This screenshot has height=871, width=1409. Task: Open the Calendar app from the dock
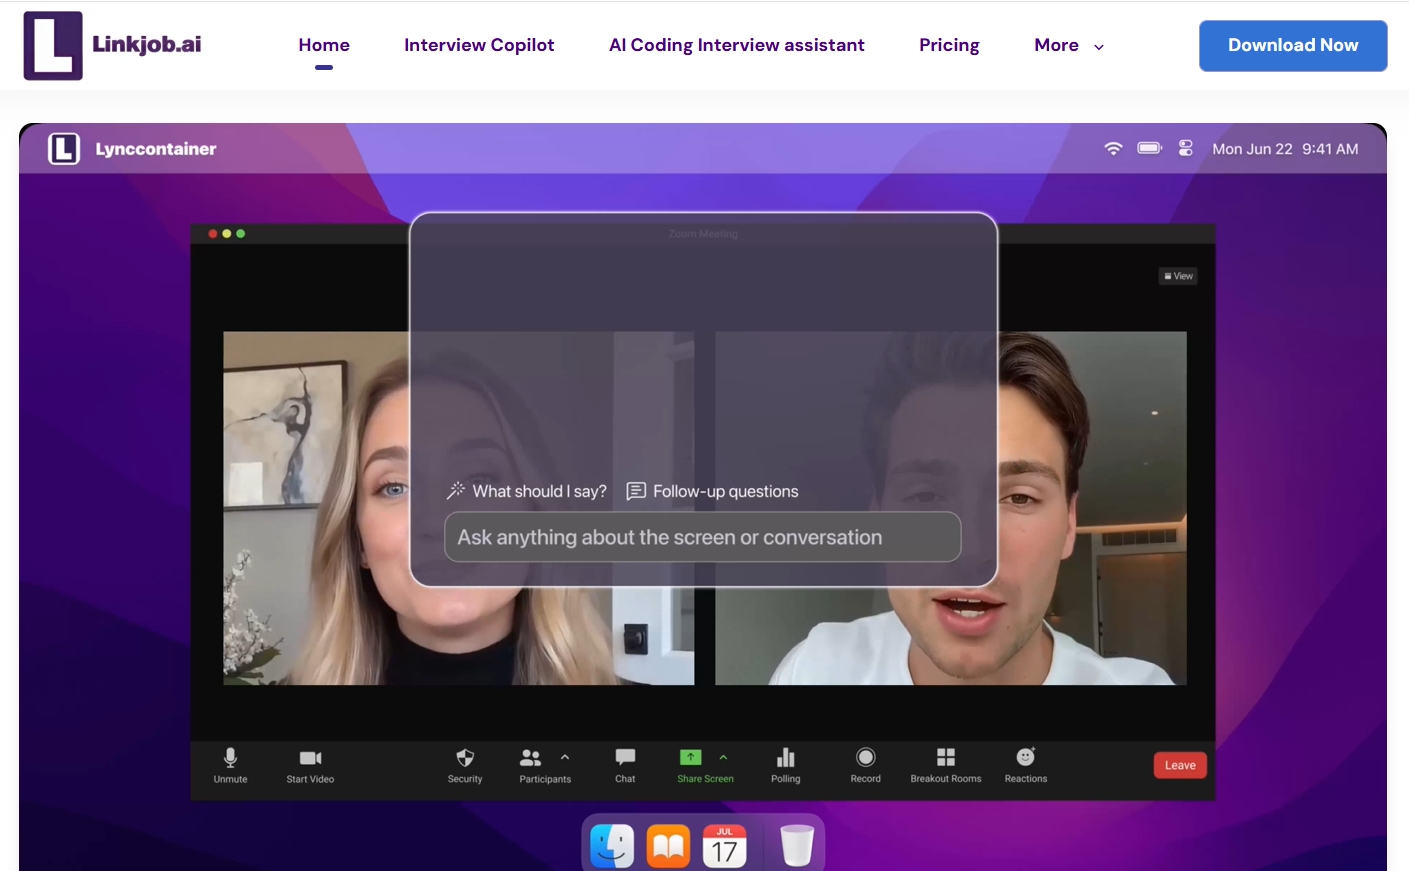(725, 845)
